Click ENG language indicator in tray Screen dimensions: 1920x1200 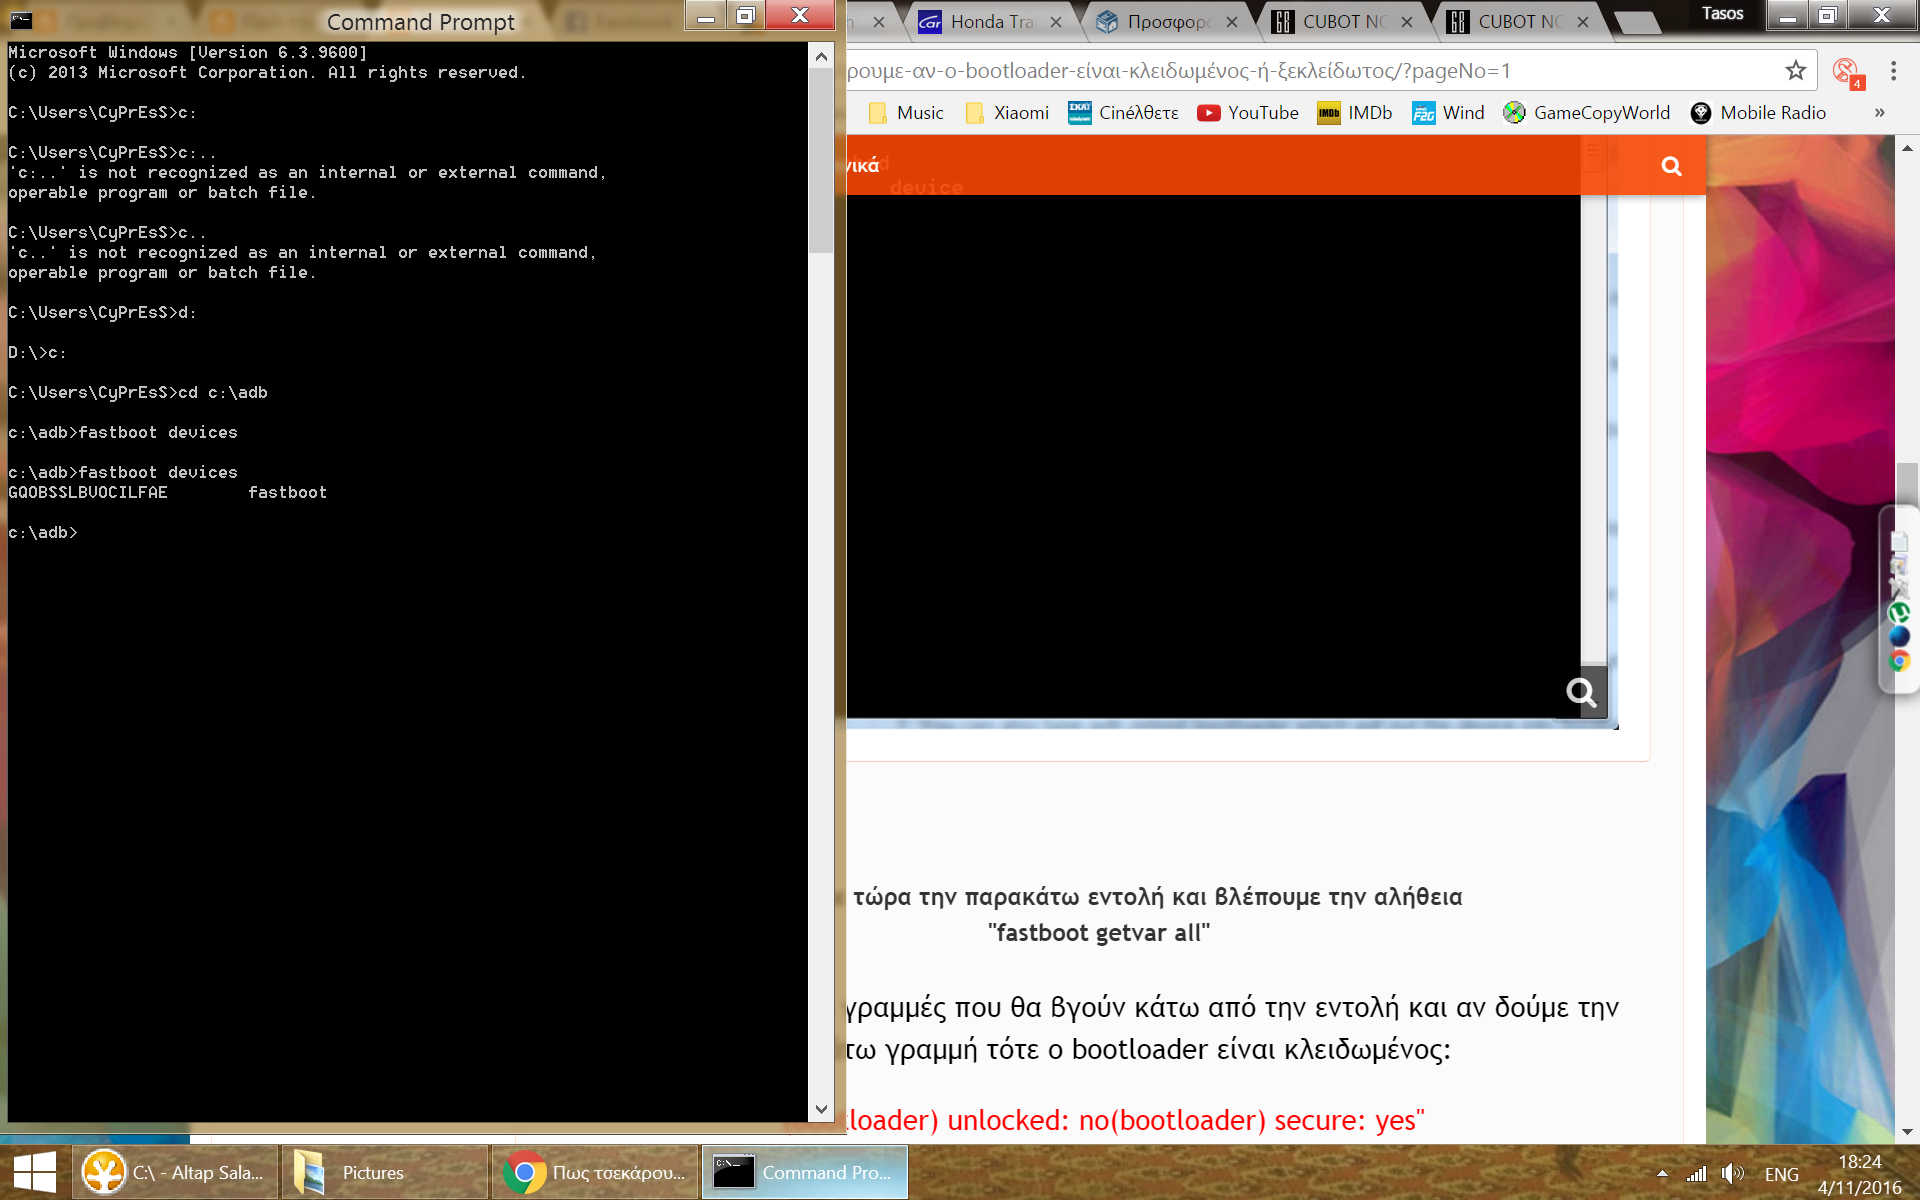(1781, 1174)
